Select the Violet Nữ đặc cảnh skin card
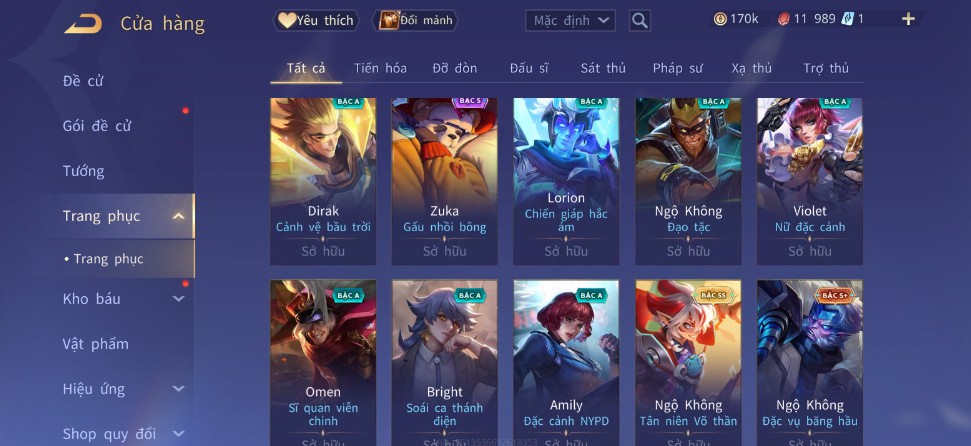 [x=809, y=181]
